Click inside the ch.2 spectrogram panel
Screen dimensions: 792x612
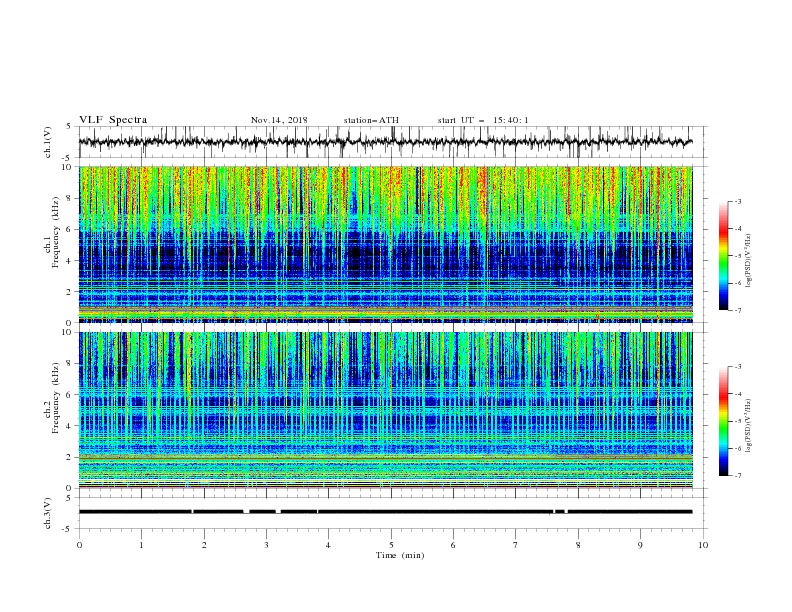tap(385, 410)
